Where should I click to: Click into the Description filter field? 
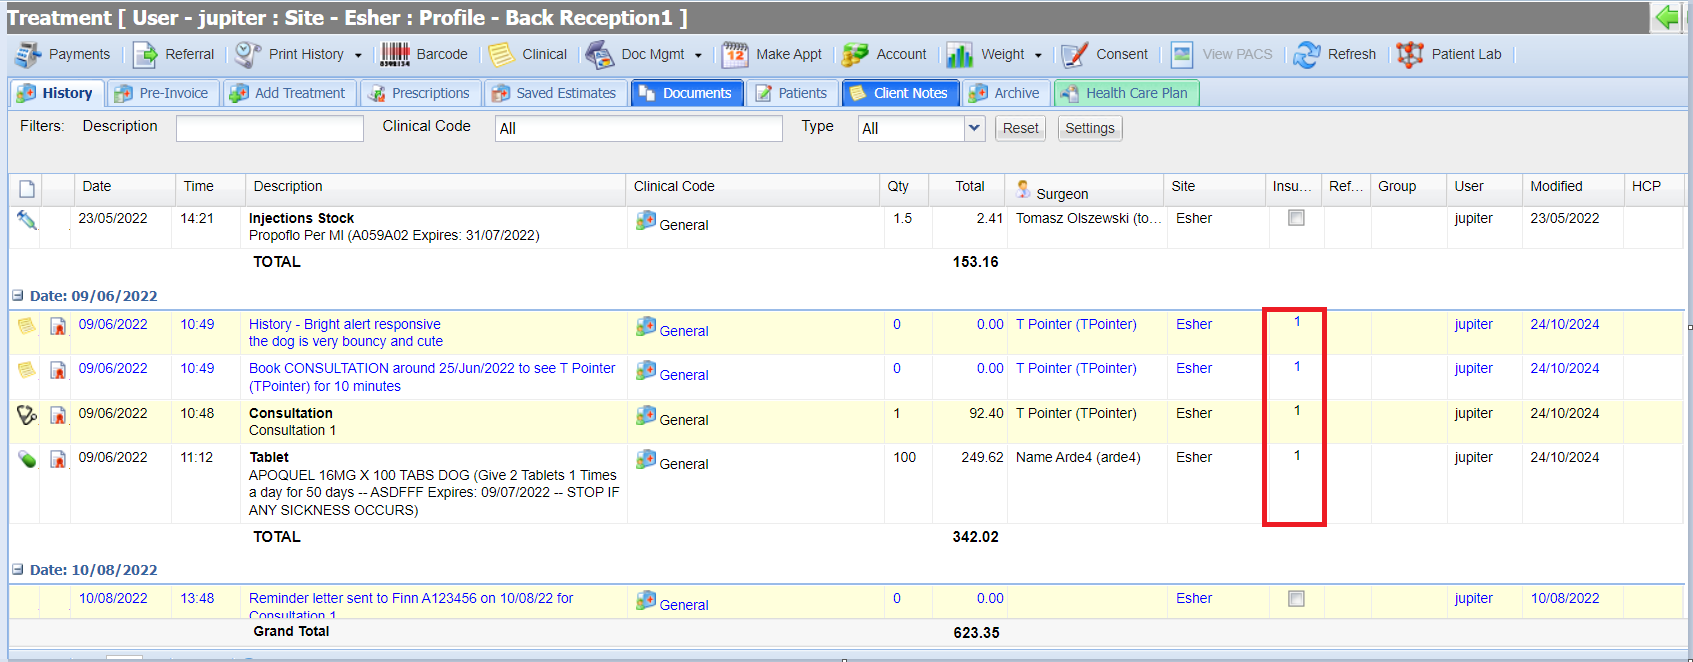(x=269, y=128)
